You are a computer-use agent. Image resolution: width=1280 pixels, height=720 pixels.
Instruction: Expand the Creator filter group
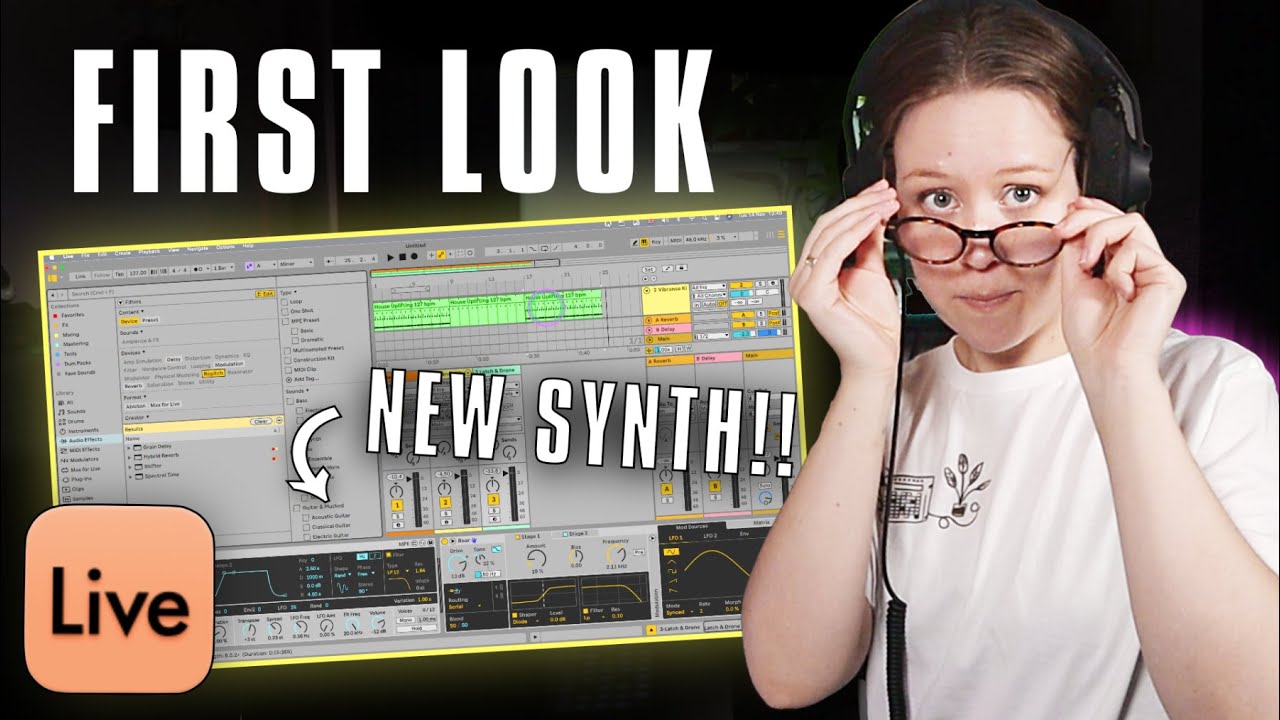pyautogui.click(x=137, y=418)
